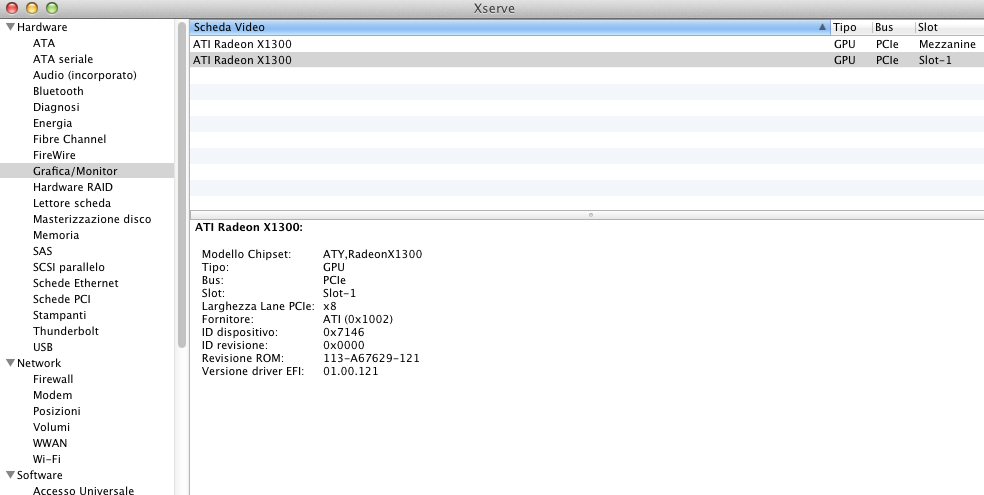Click Revisione ROM value 113-A67629-121

click(371, 358)
